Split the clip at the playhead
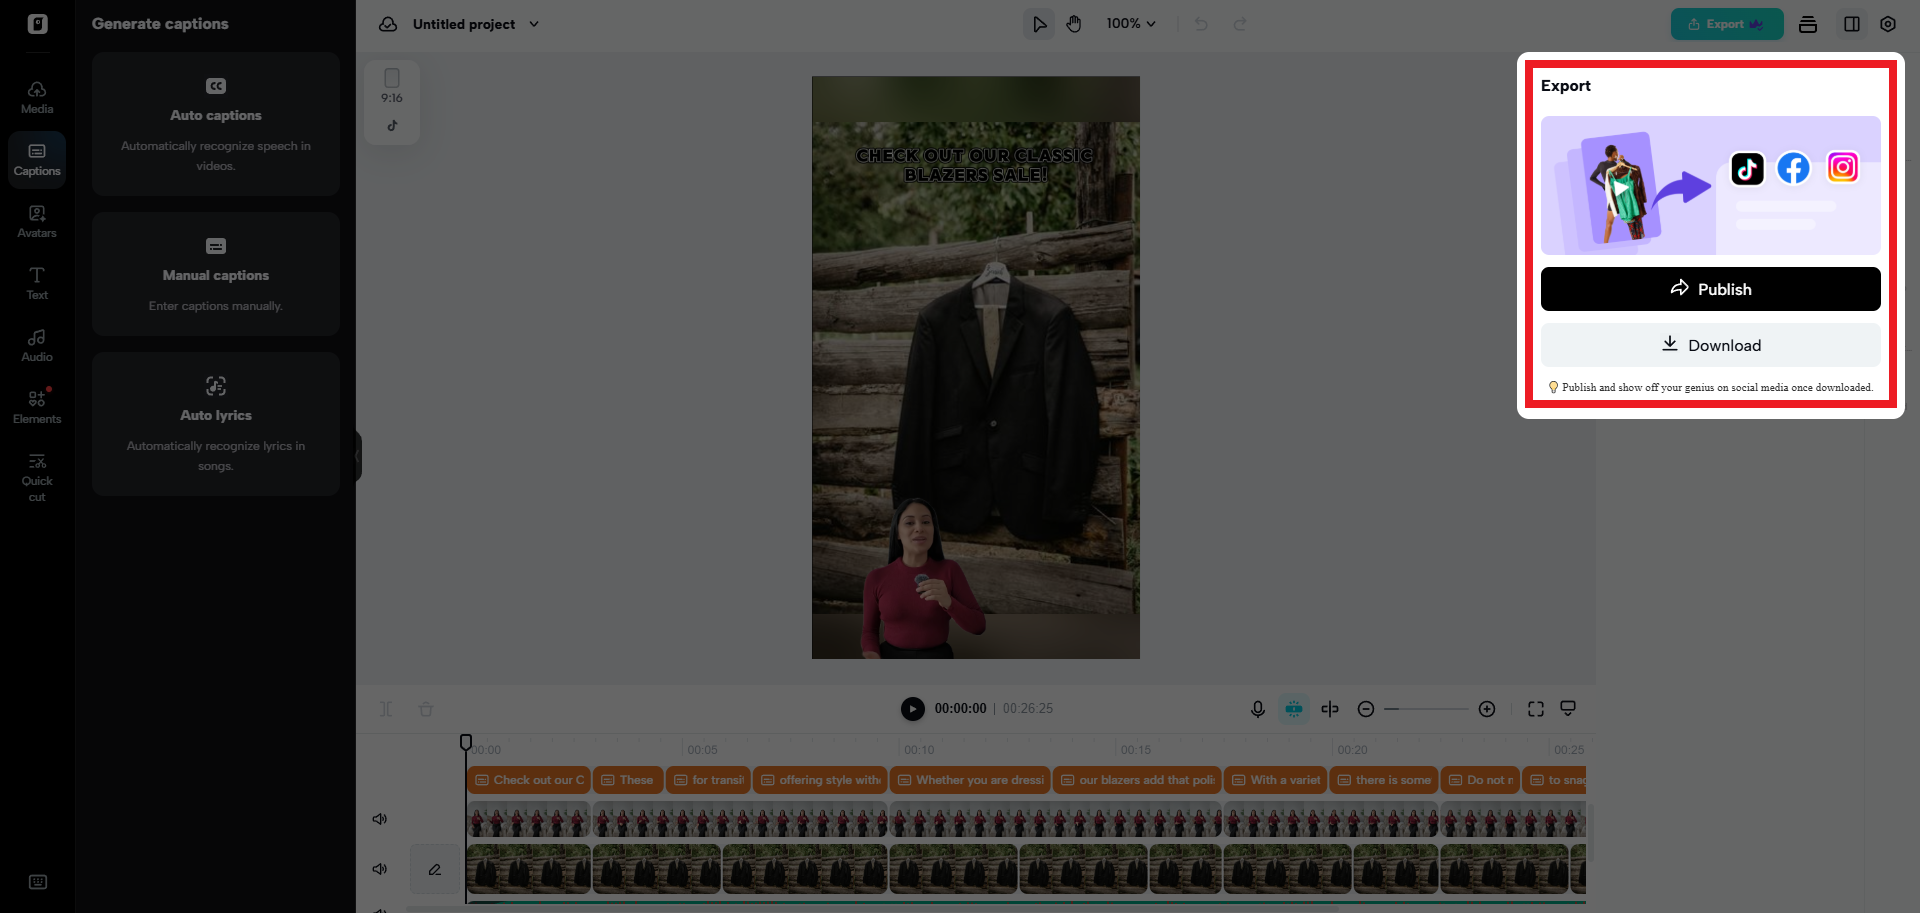The image size is (1920, 913). tap(1330, 708)
